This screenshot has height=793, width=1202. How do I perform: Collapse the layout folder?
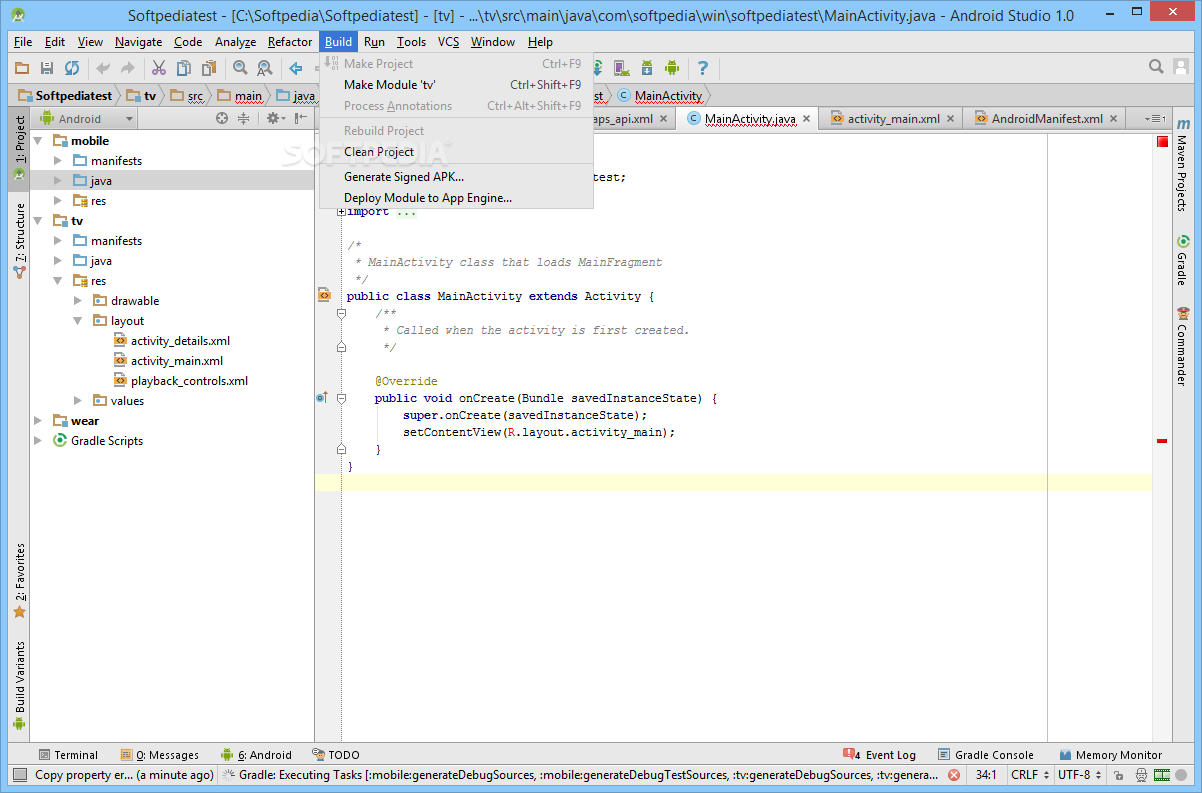[78, 321]
